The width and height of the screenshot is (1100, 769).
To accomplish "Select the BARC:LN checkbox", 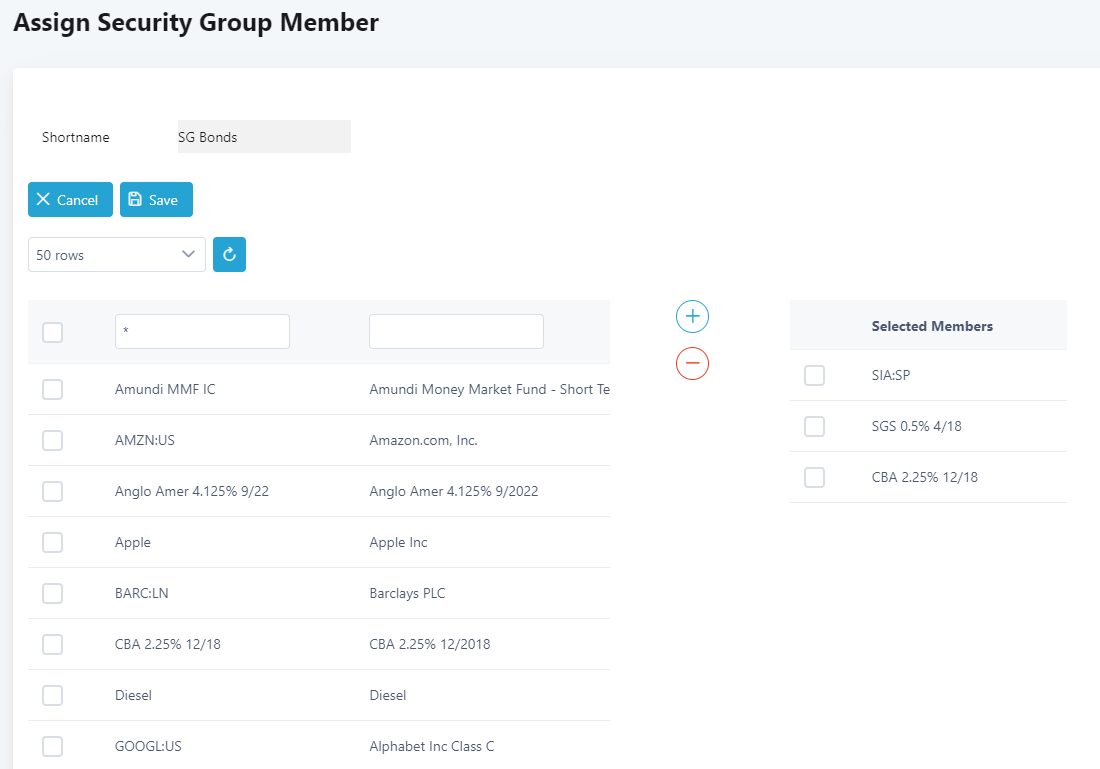I will 53,594.
